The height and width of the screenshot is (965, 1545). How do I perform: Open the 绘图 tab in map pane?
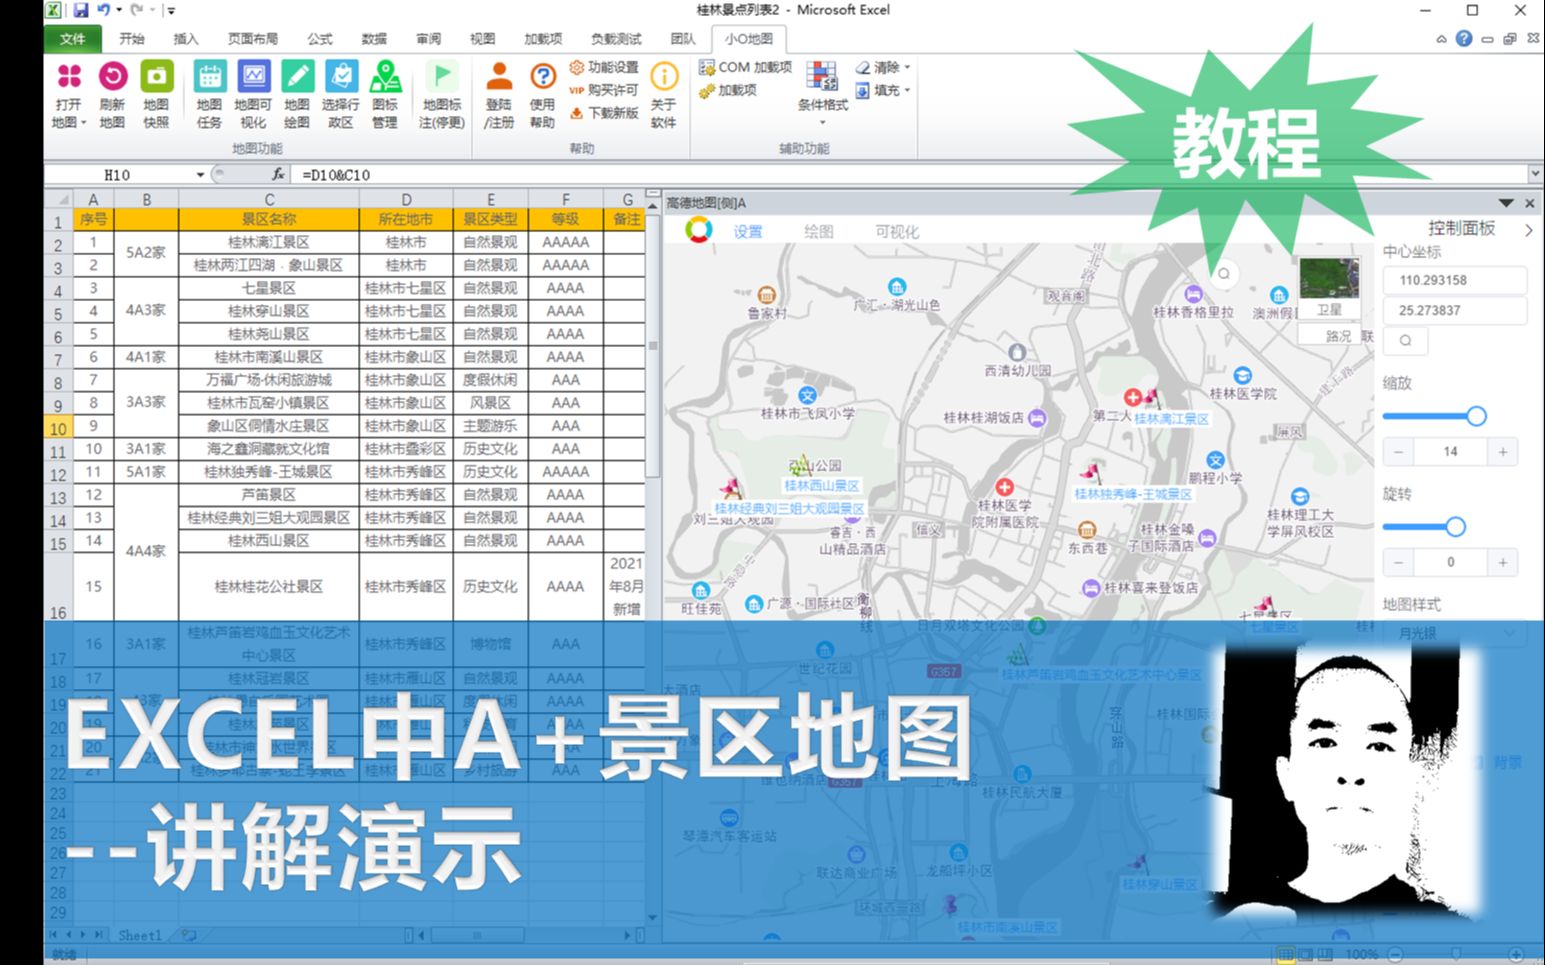tap(818, 231)
